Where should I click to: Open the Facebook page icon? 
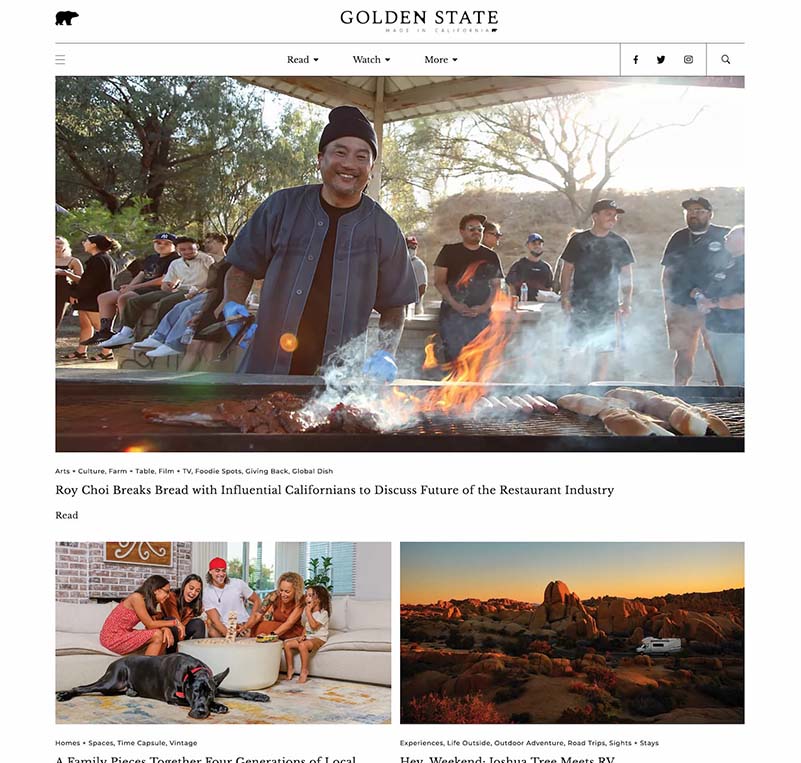click(635, 60)
